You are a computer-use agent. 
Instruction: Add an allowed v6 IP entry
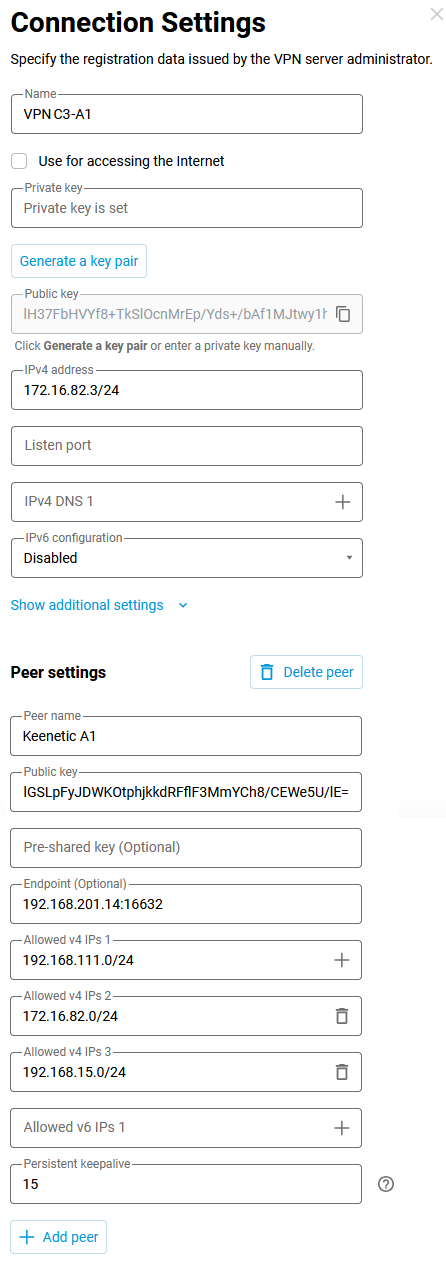342,1128
